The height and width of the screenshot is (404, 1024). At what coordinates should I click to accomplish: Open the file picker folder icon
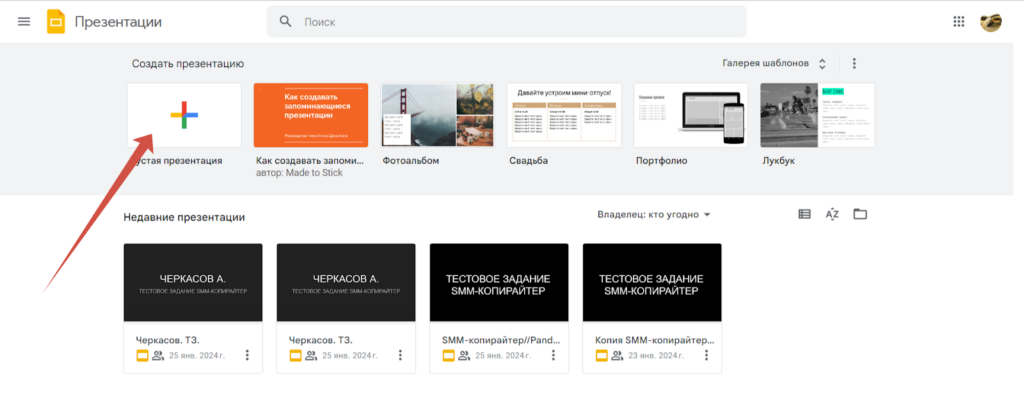[860, 214]
